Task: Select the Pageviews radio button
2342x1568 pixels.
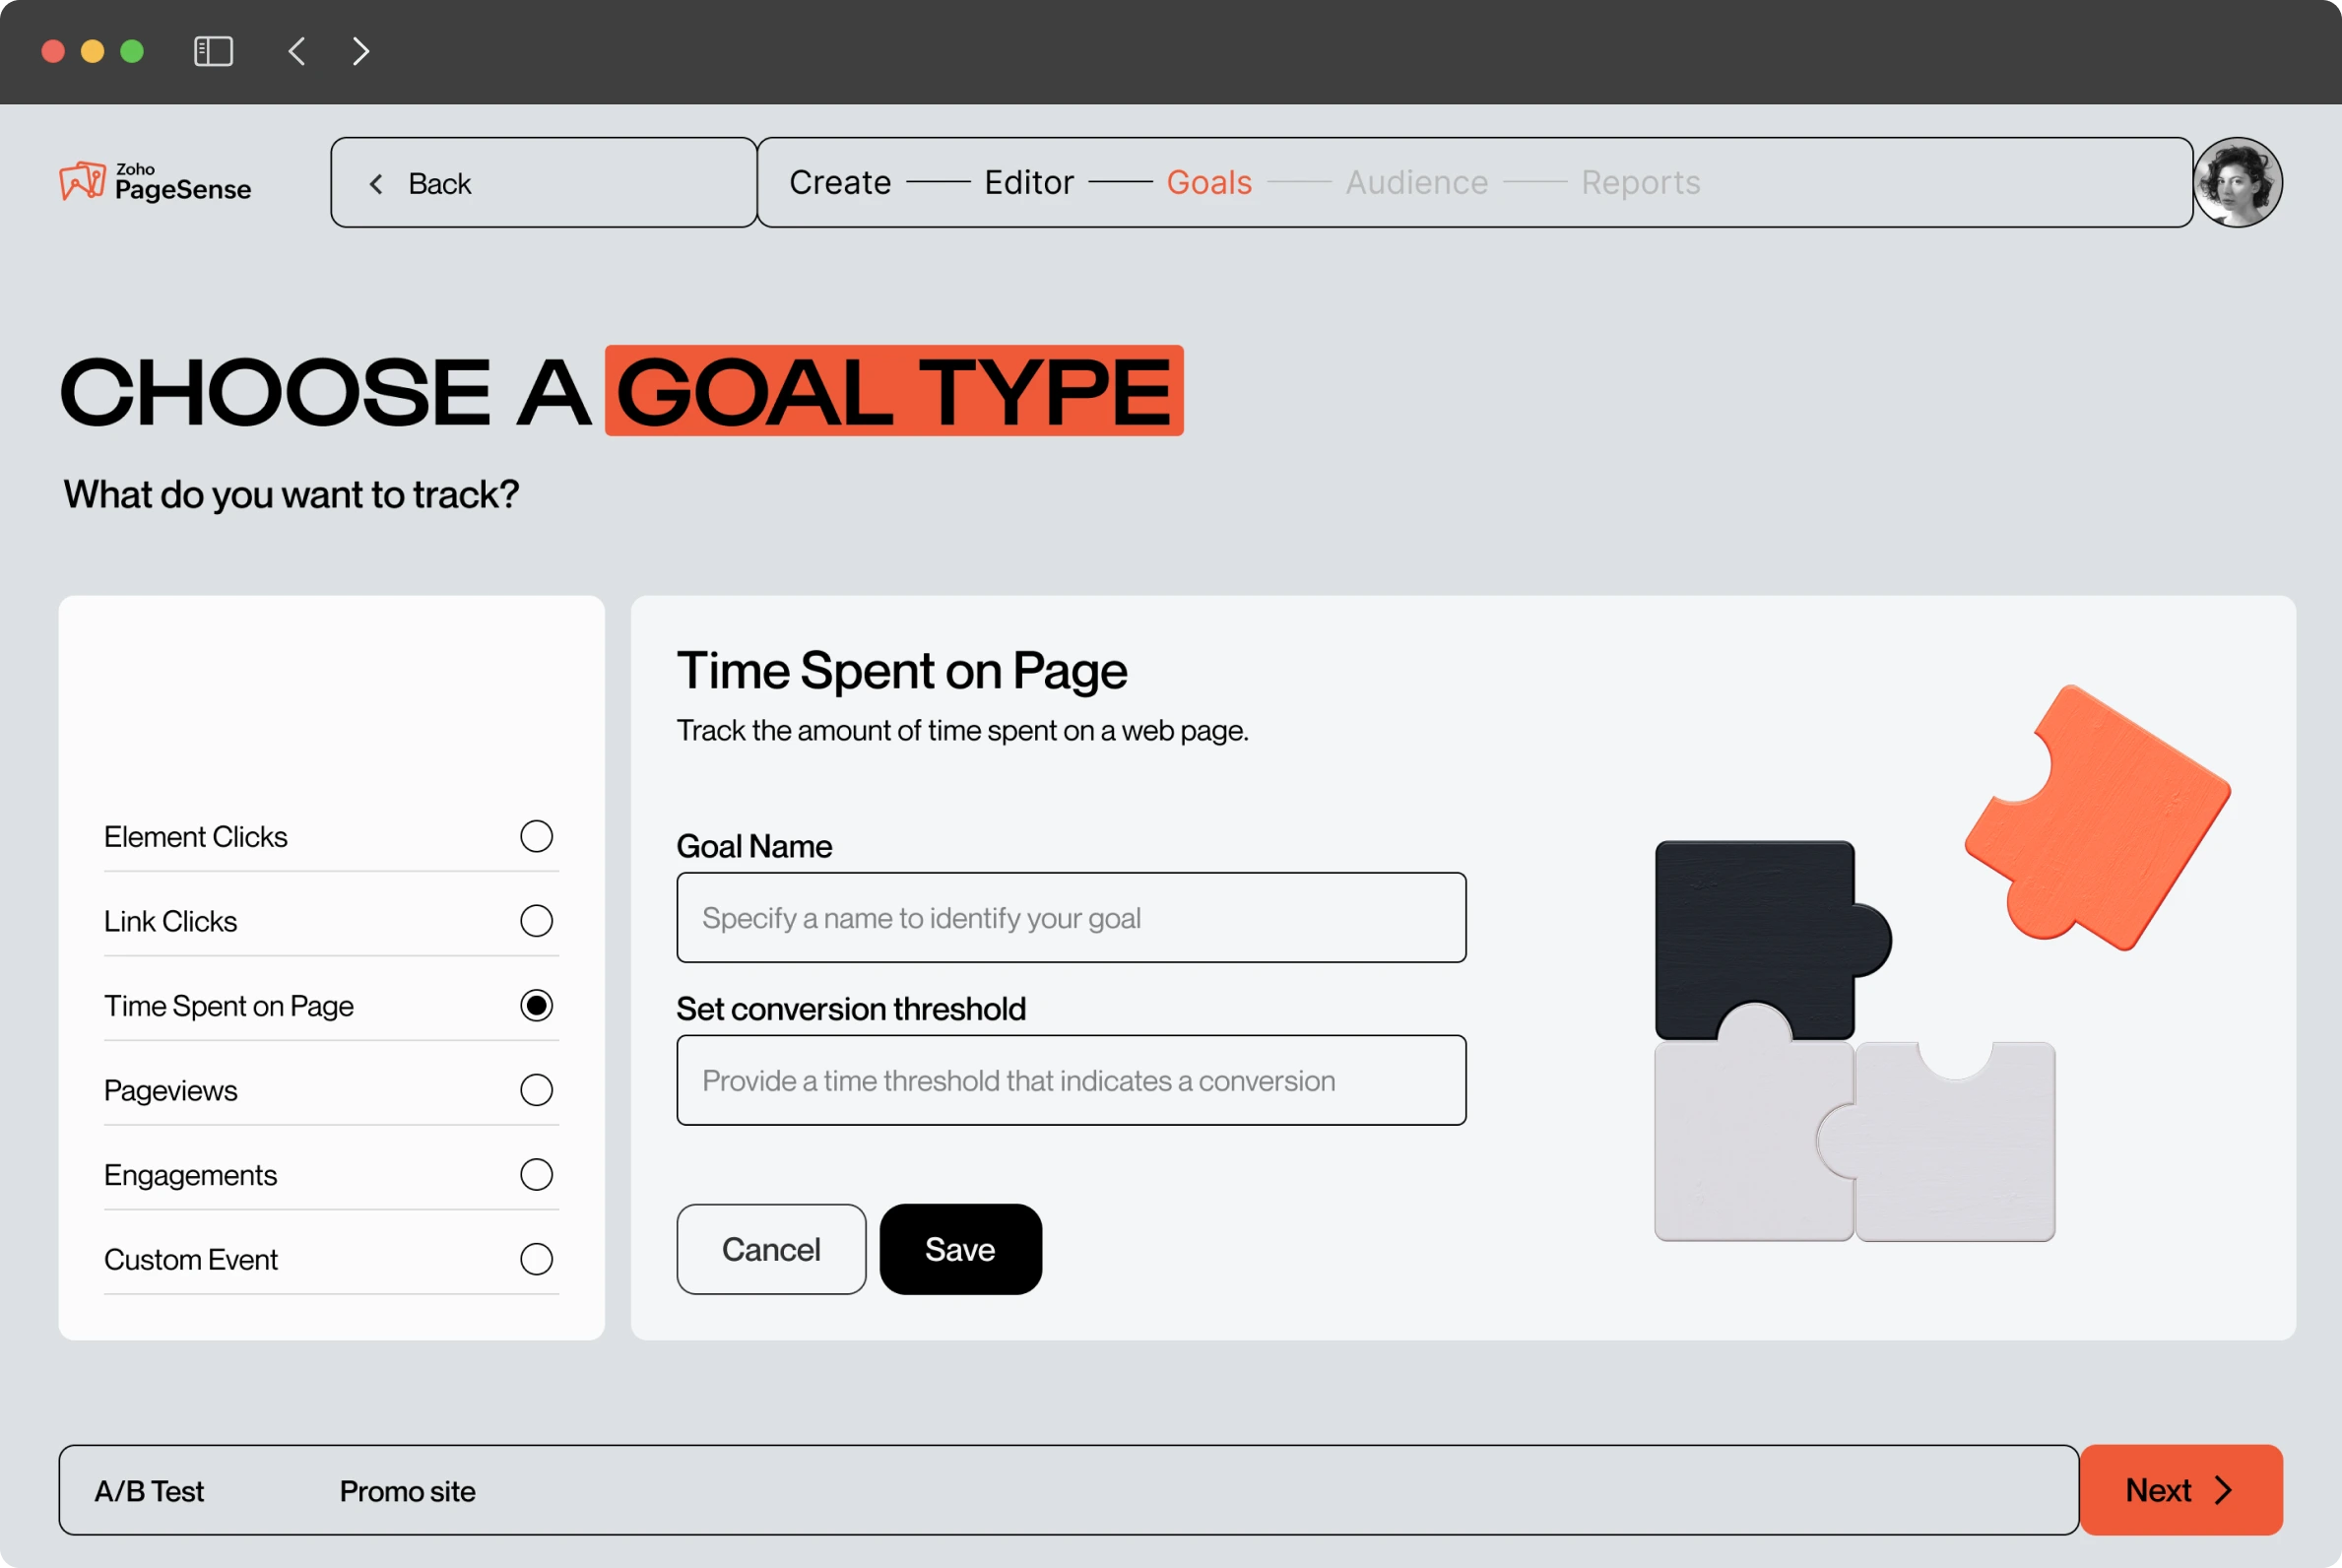Action: (x=536, y=1089)
